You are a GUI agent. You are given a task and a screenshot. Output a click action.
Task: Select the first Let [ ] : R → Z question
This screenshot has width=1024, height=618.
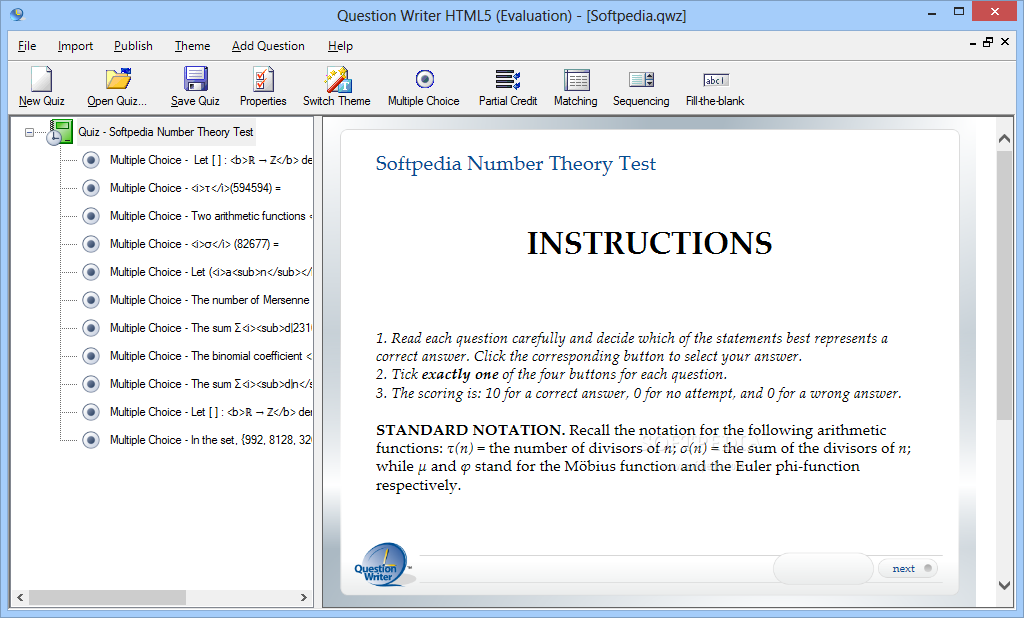211,160
